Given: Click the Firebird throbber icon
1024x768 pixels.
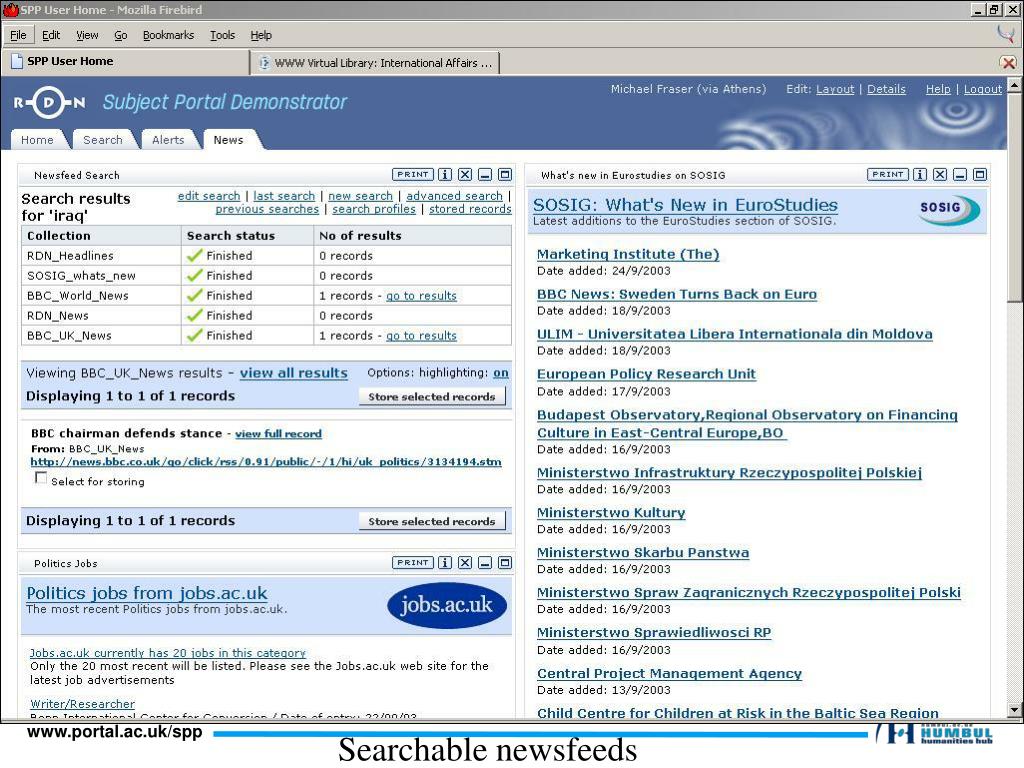Looking at the screenshot, I should point(1006,33).
